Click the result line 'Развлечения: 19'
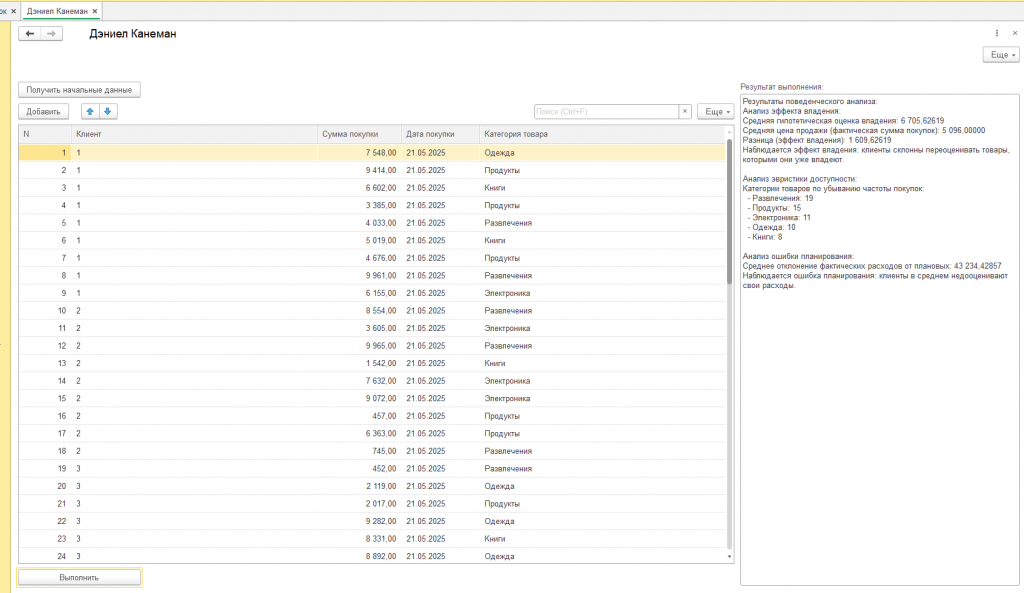The width and height of the screenshot is (1024, 593). pos(780,199)
